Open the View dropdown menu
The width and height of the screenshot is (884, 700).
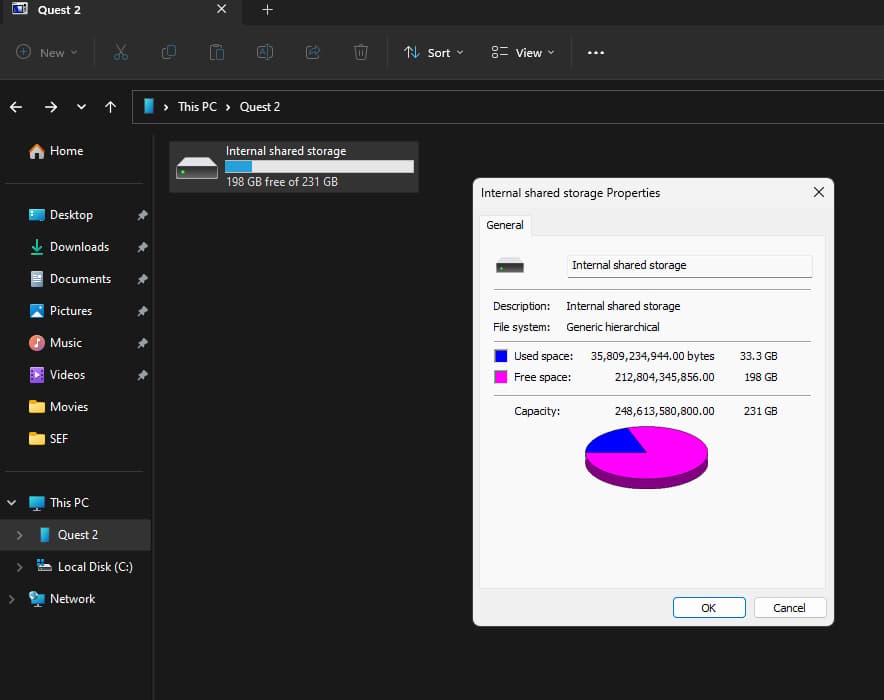tap(523, 52)
